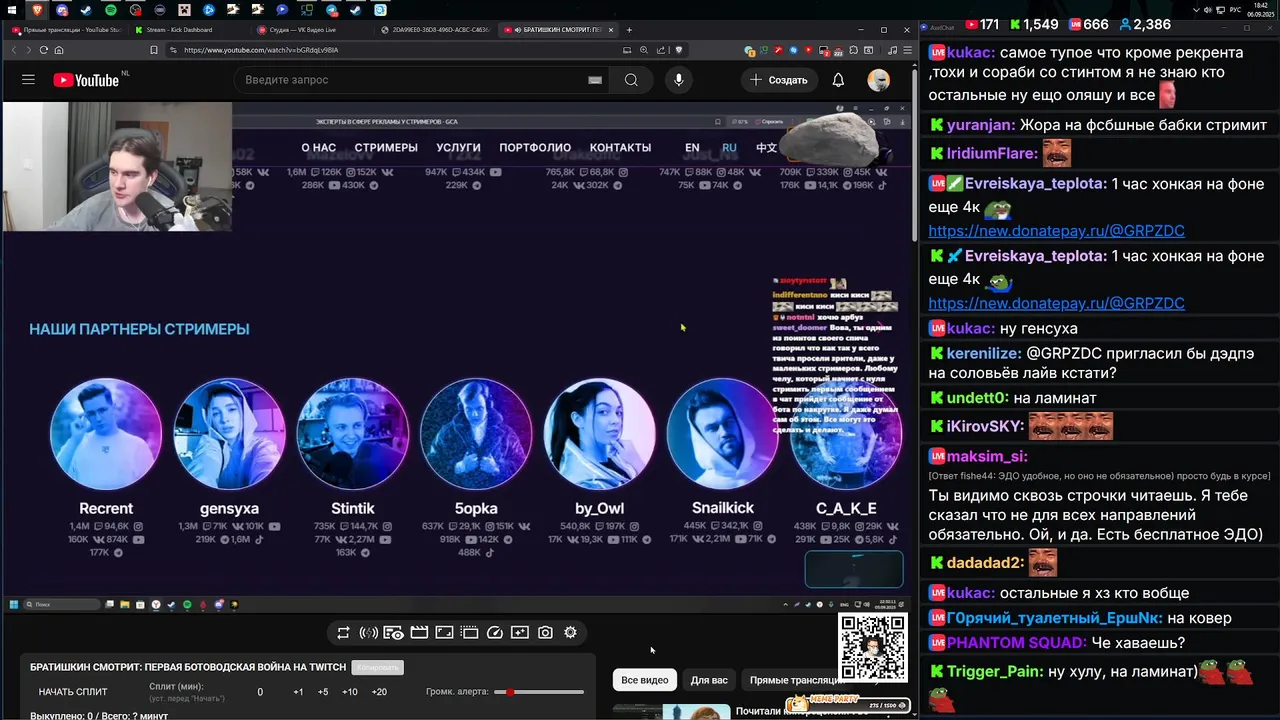Go to YouTube home via the logo
Viewport: 1280px width, 720px height.
[x=86, y=80]
